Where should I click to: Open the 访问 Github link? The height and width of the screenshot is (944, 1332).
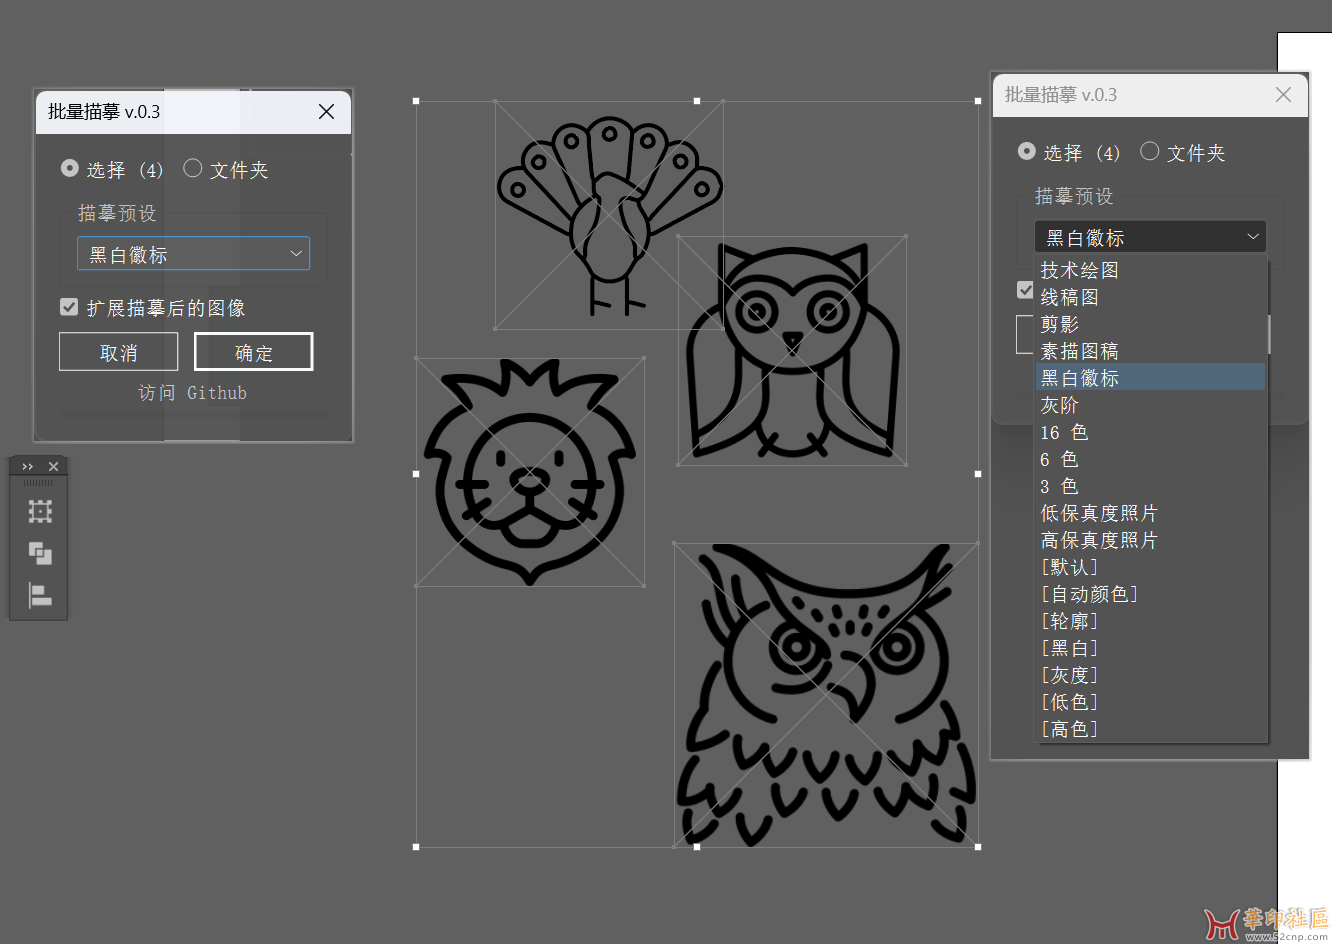(x=192, y=393)
